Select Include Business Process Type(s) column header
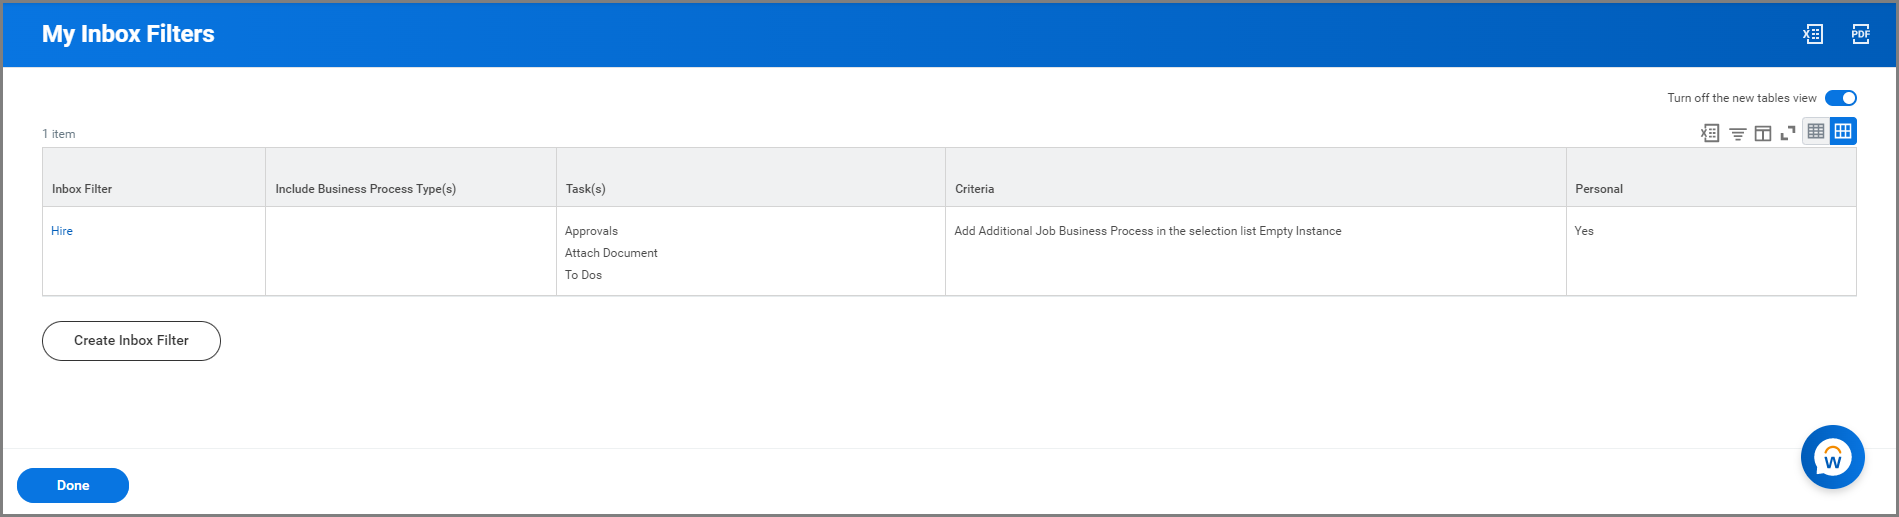This screenshot has width=1899, height=517. pos(365,189)
